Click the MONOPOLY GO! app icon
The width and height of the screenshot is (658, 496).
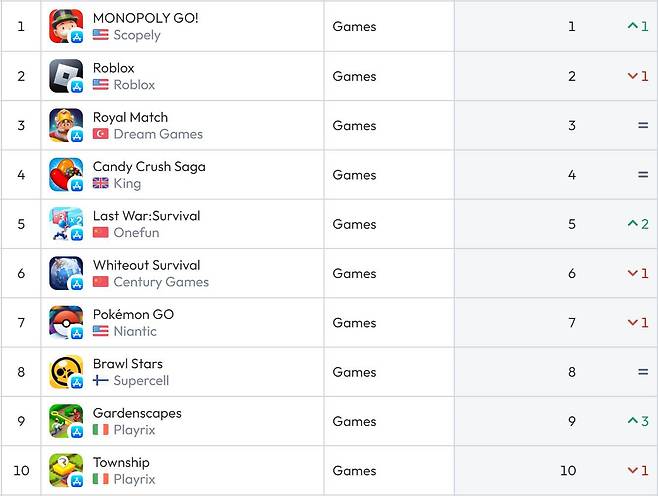tap(66, 26)
